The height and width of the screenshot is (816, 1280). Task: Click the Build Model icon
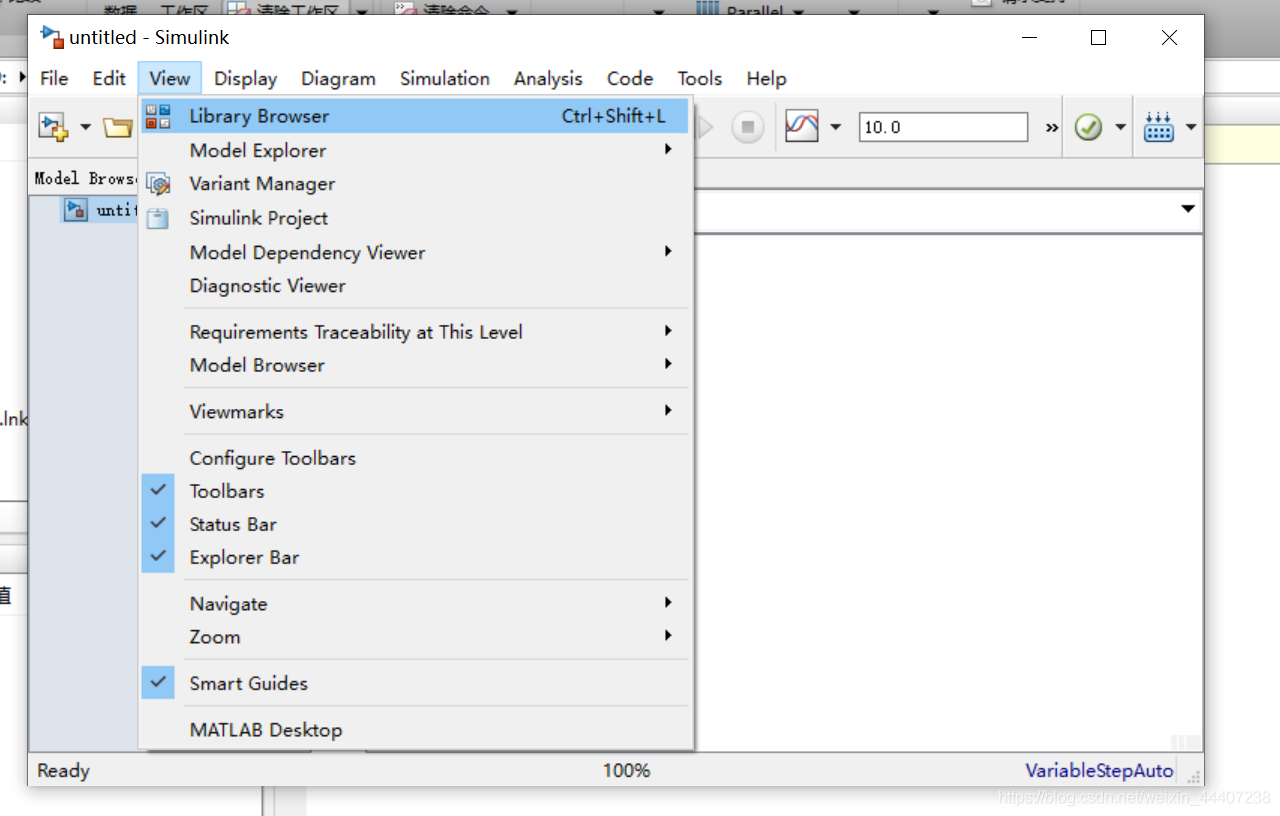click(x=1159, y=127)
